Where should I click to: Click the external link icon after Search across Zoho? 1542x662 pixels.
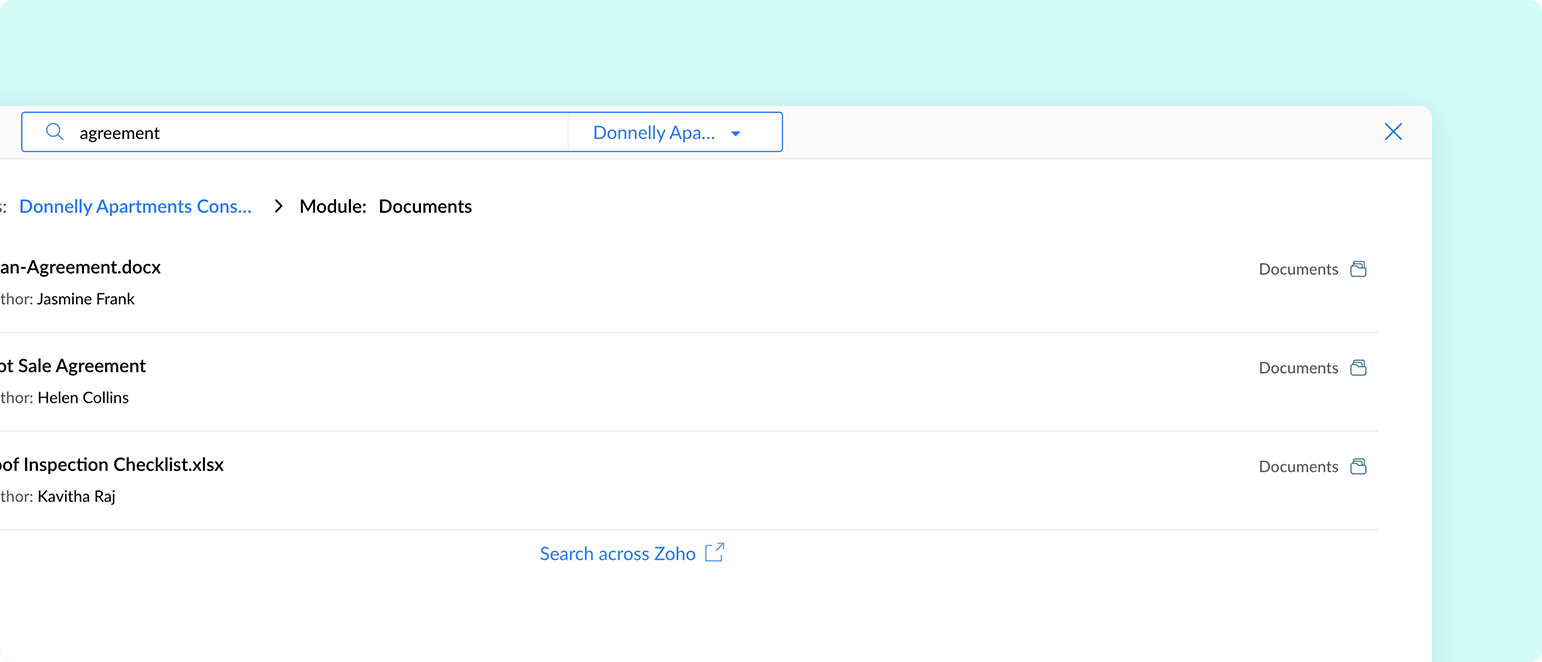[x=714, y=553]
